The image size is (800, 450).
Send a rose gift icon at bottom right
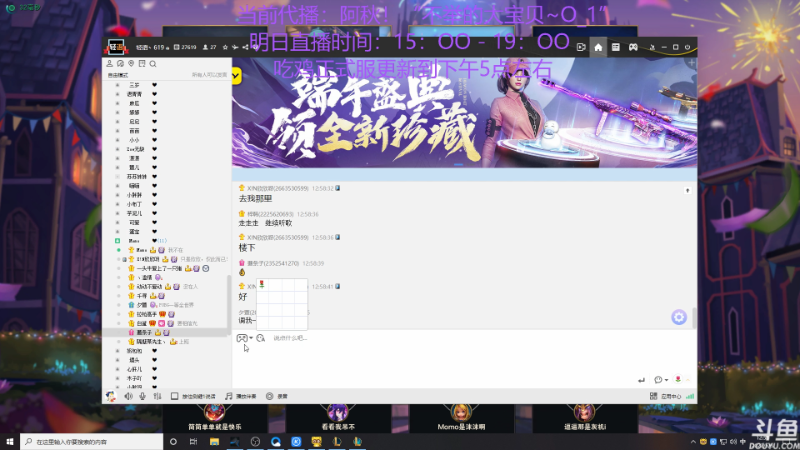678,379
